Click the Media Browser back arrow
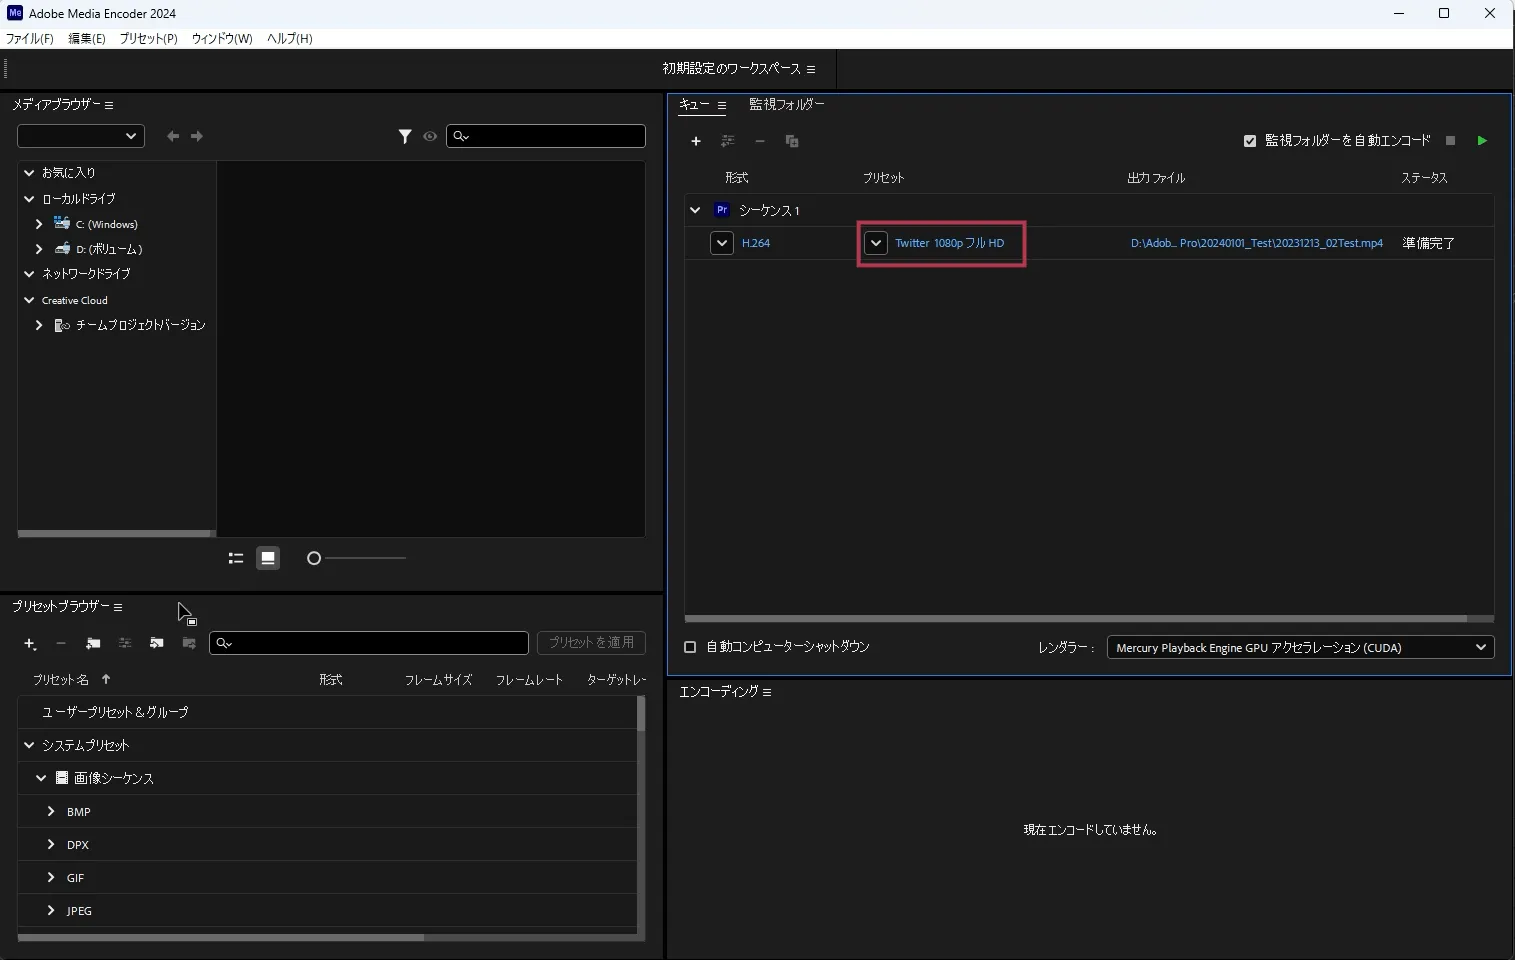This screenshot has height=960, width=1515. click(173, 136)
